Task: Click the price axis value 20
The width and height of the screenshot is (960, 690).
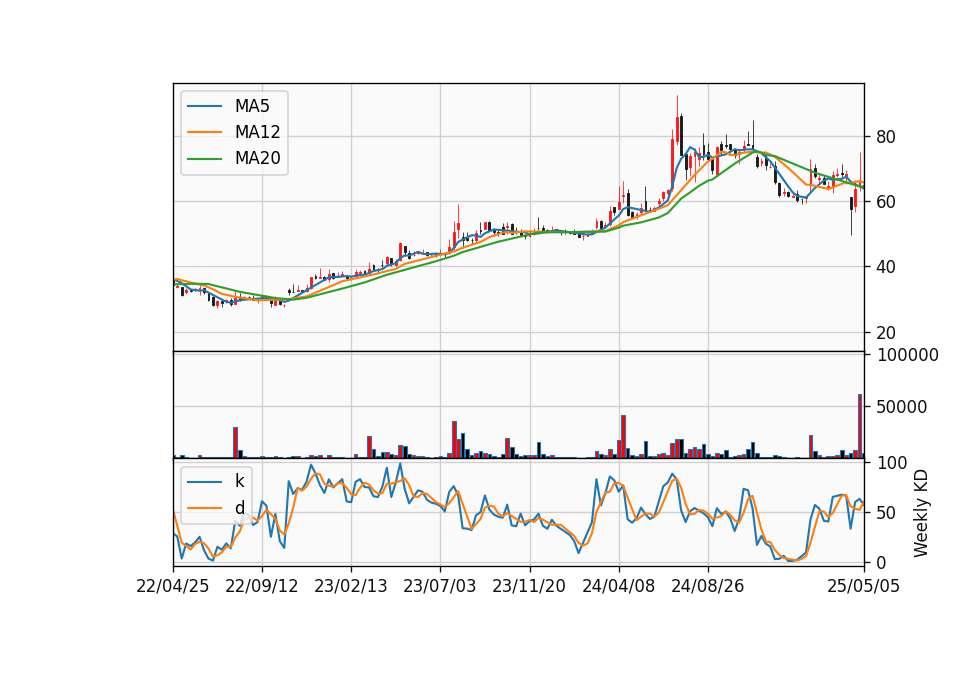Action: 886,332
